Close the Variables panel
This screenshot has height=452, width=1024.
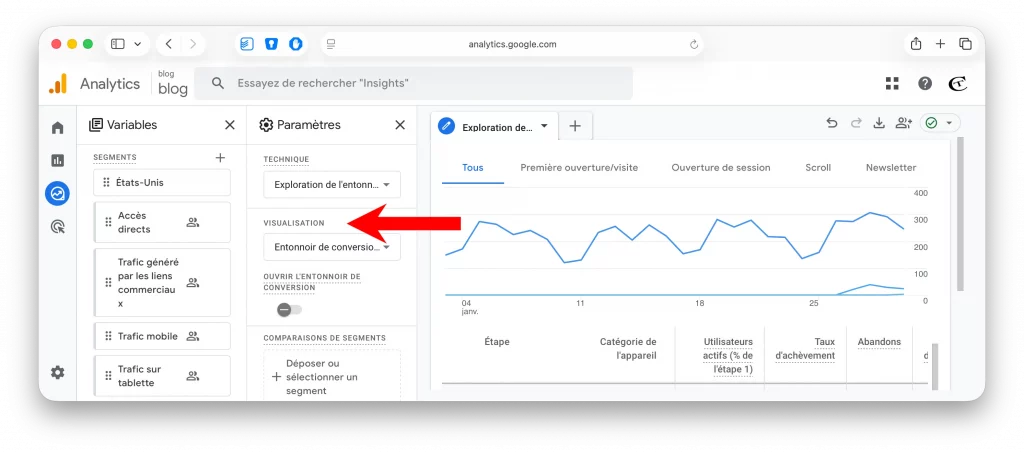click(230, 125)
